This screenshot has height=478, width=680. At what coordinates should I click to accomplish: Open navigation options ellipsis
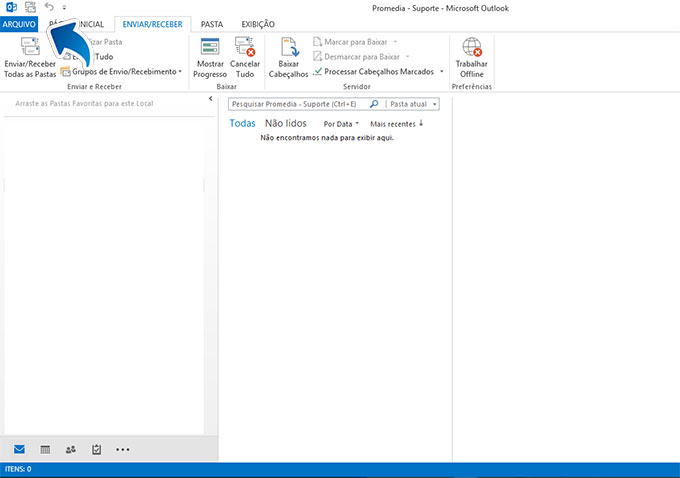click(123, 450)
